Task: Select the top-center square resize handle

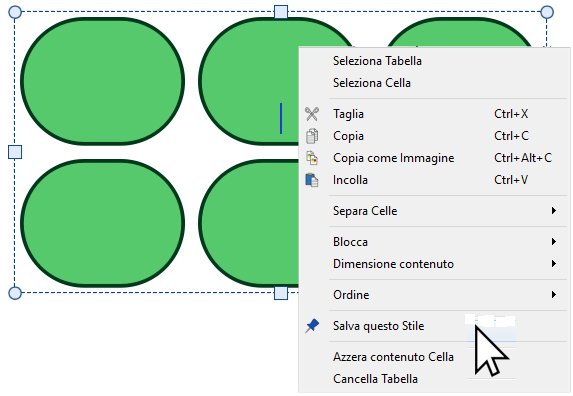Action: [x=281, y=12]
